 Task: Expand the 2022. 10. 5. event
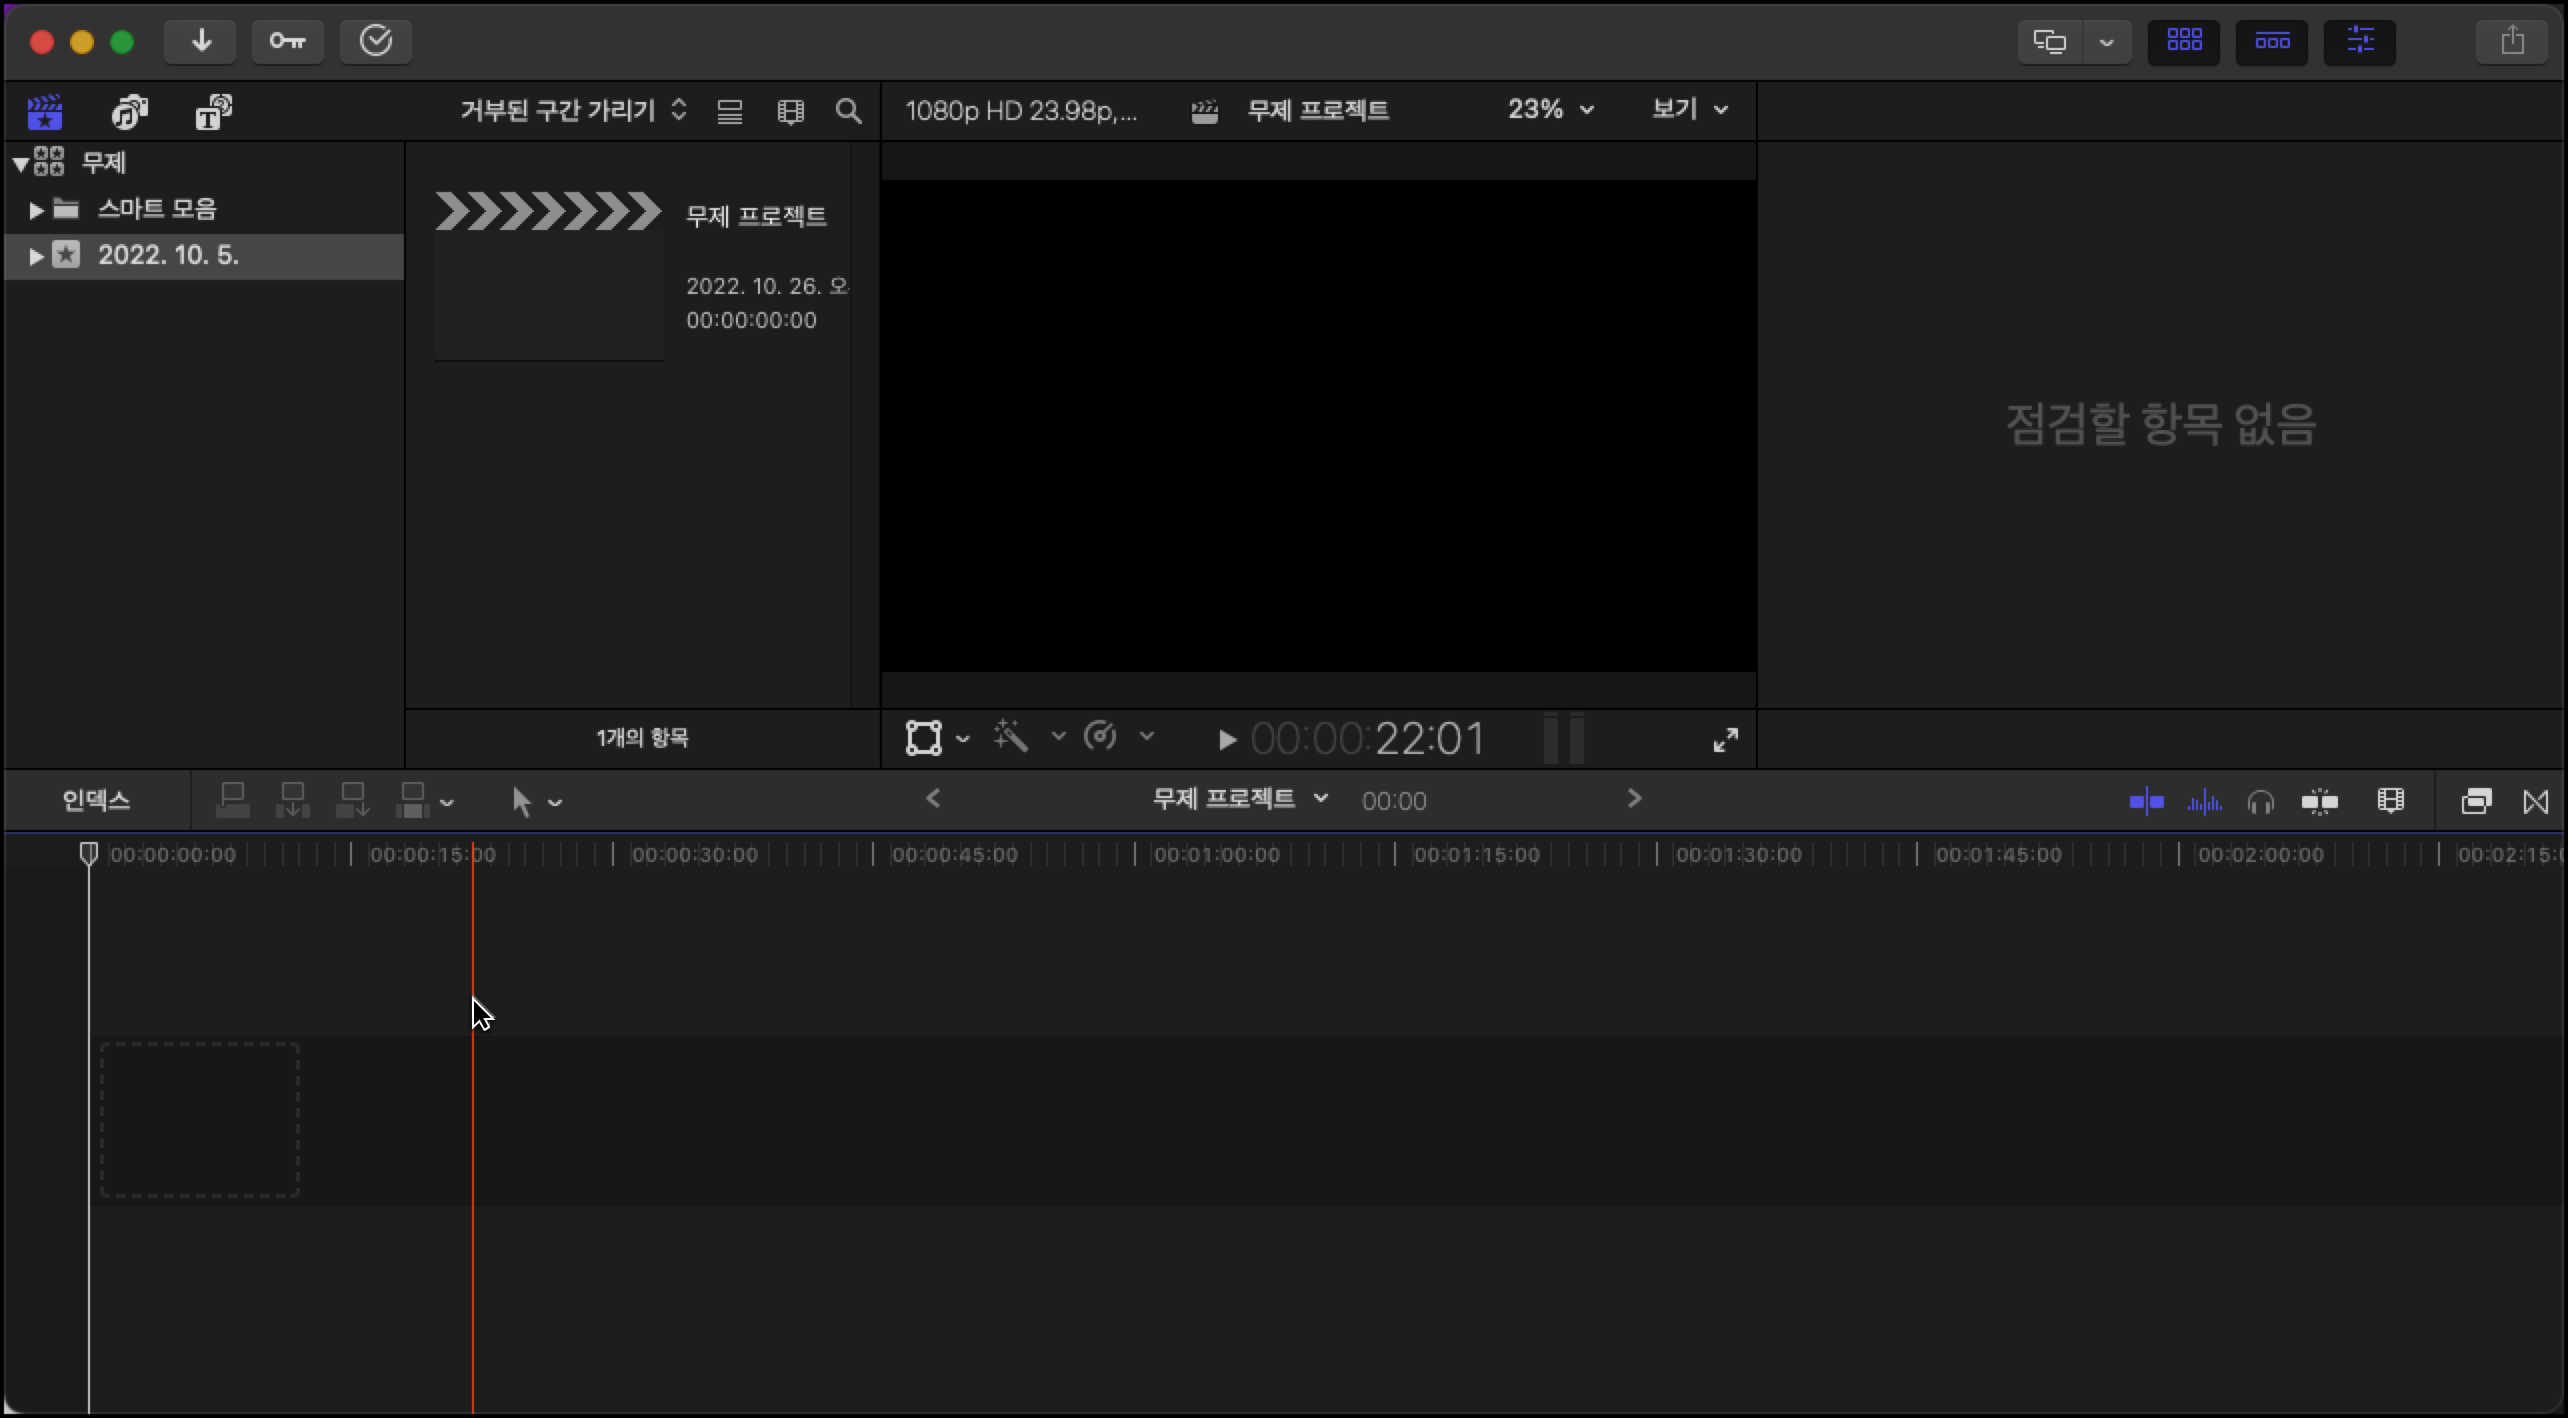click(x=35, y=254)
